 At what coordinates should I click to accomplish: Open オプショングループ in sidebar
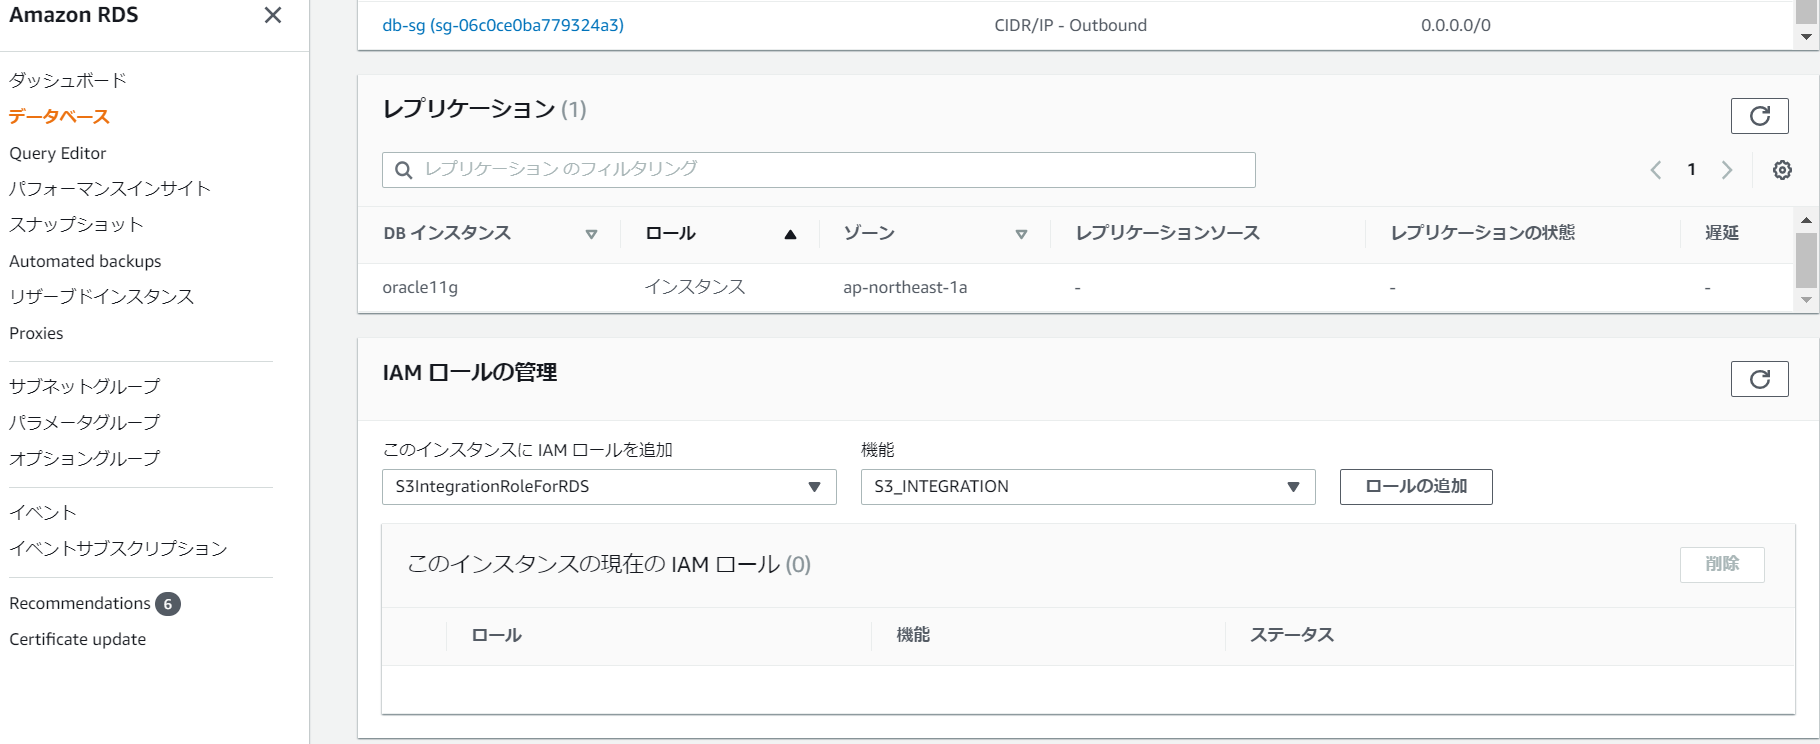click(x=85, y=458)
